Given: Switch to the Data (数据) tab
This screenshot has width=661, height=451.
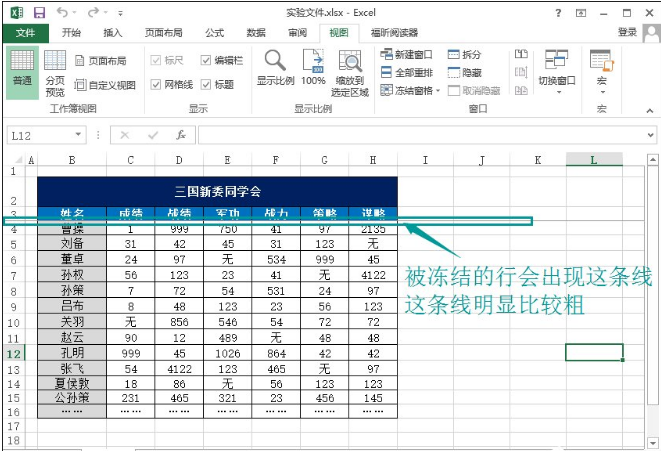Looking at the screenshot, I should [256, 32].
